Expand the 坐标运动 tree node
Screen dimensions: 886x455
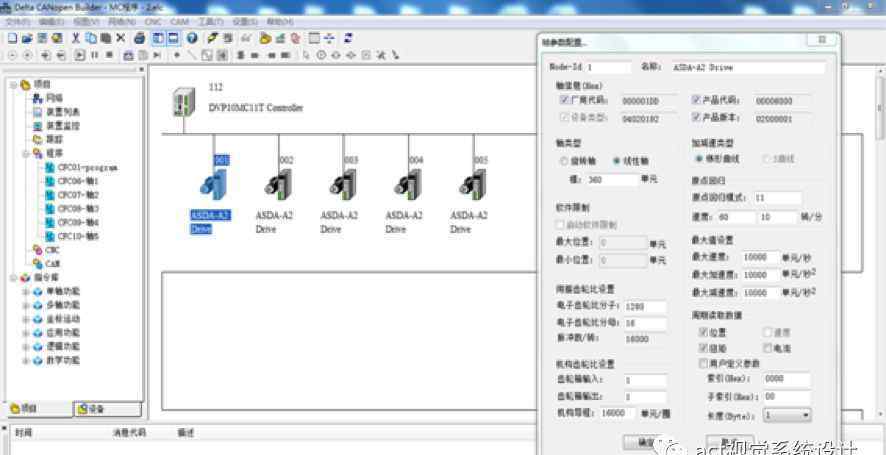[x=25, y=319]
